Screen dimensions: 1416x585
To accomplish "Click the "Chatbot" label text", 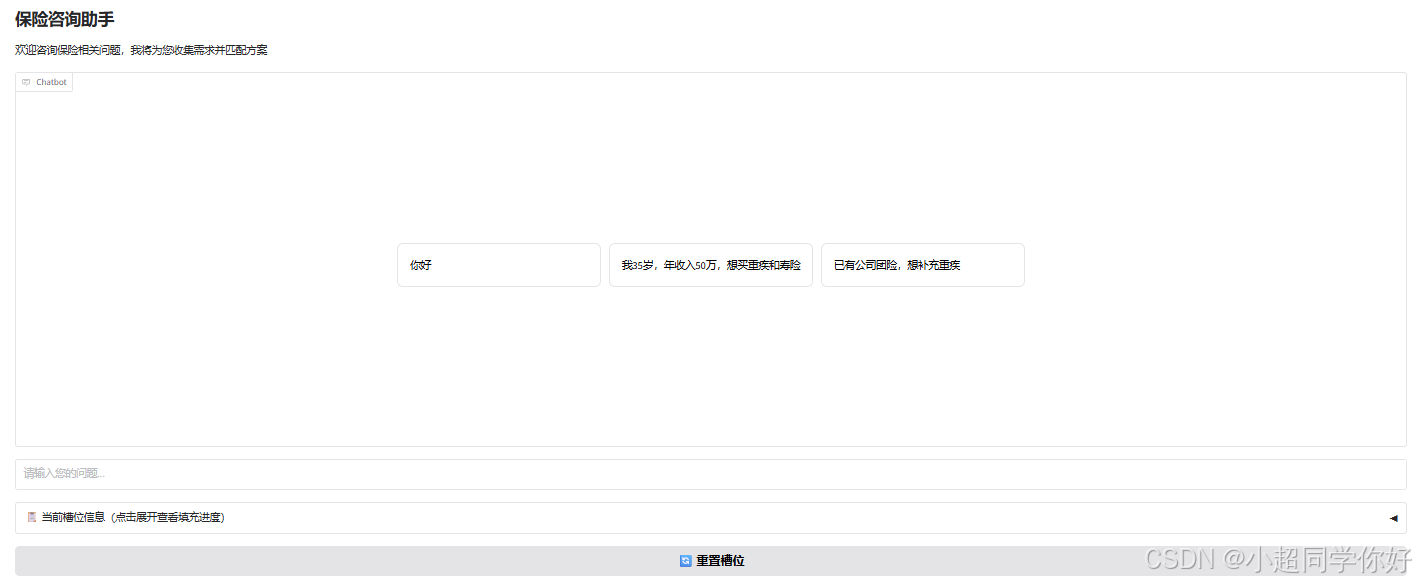I will 51,82.
